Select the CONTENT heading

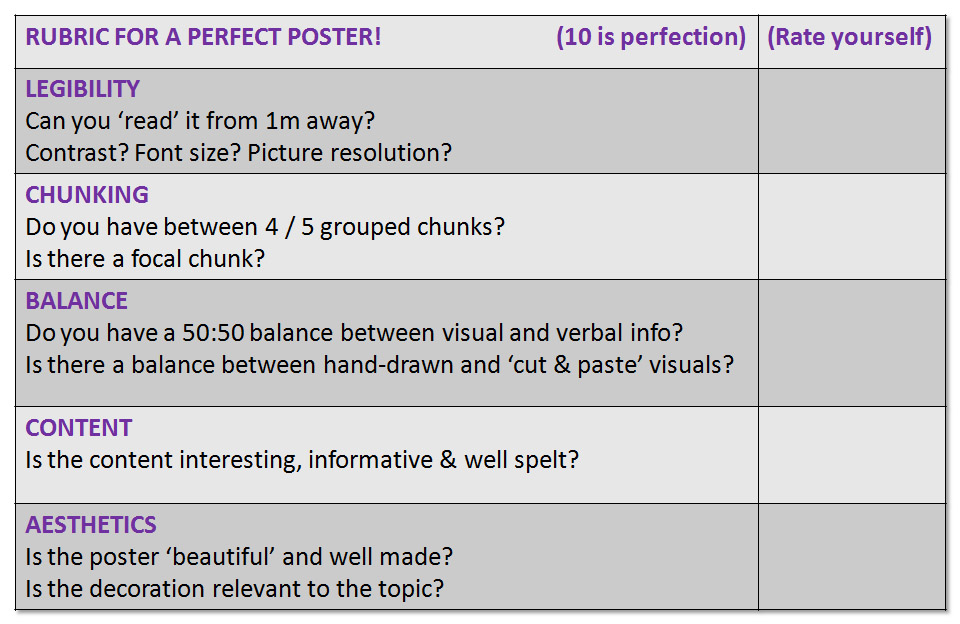pos(78,427)
